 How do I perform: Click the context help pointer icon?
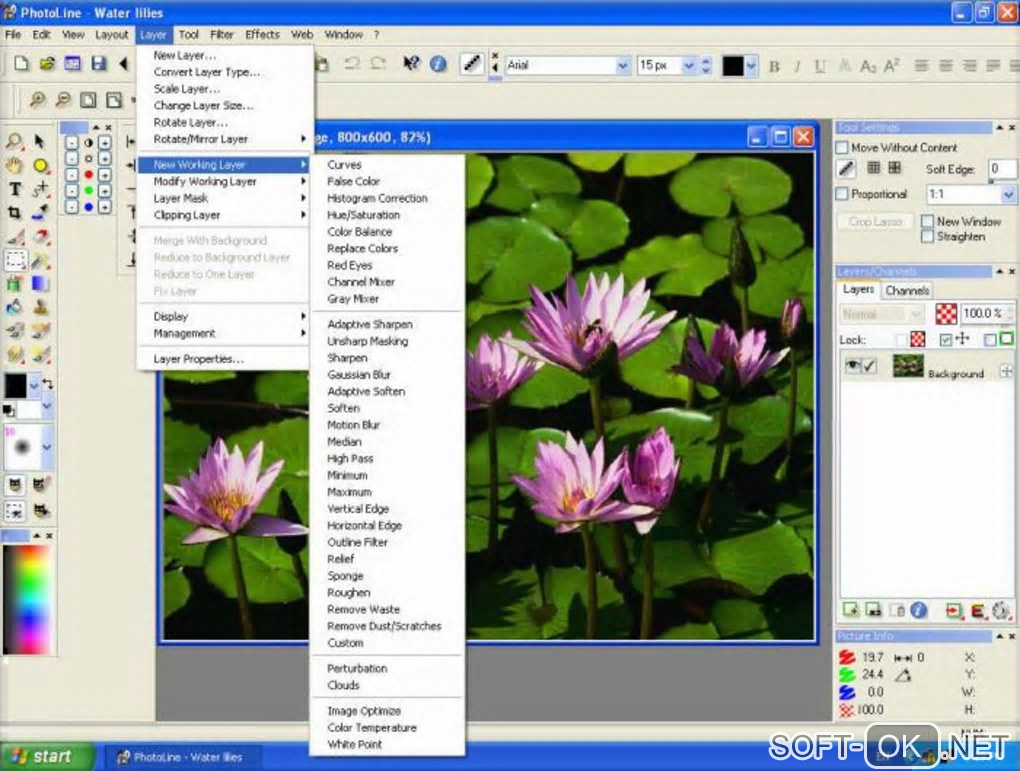click(411, 63)
